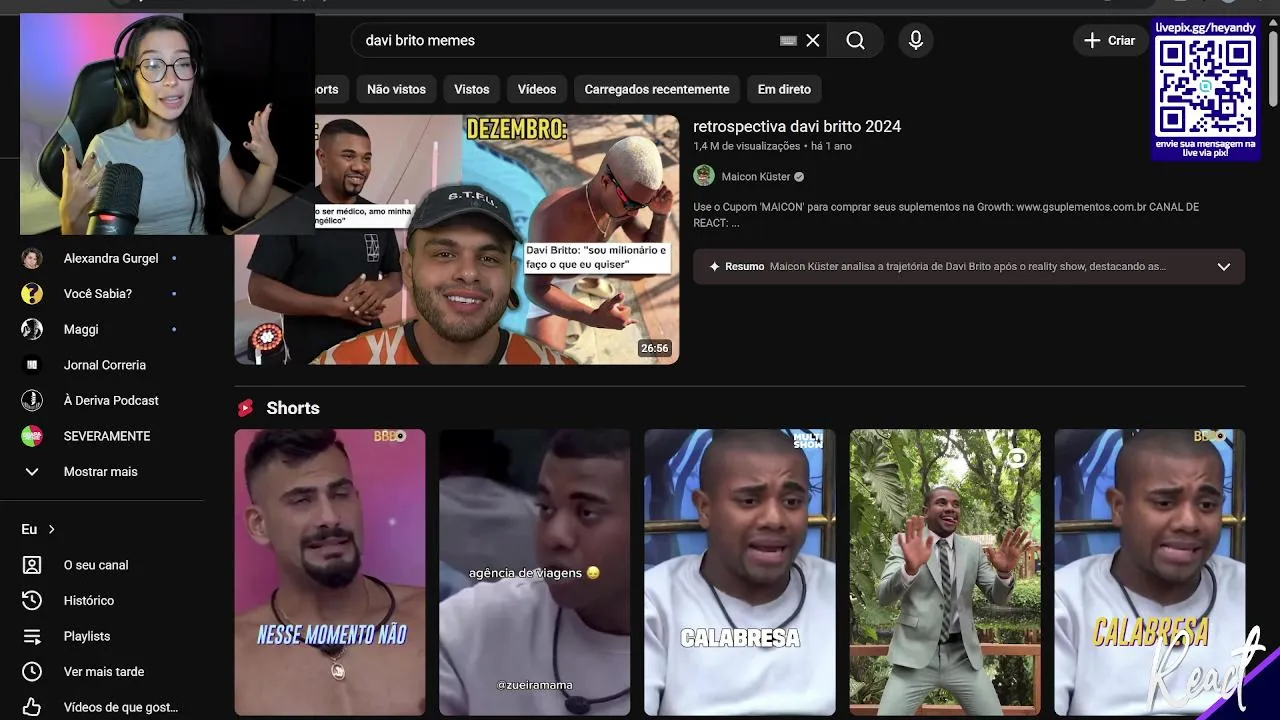This screenshot has width=1280, height=720.
Task: Open yellow-text CALABRESA short
Action: pos(1150,572)
